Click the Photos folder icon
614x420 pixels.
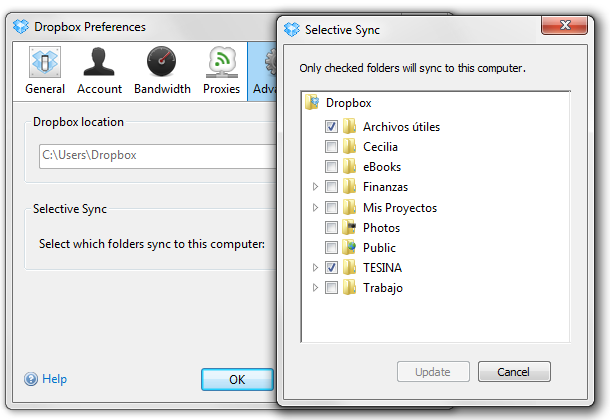click(x=349, y=227)
